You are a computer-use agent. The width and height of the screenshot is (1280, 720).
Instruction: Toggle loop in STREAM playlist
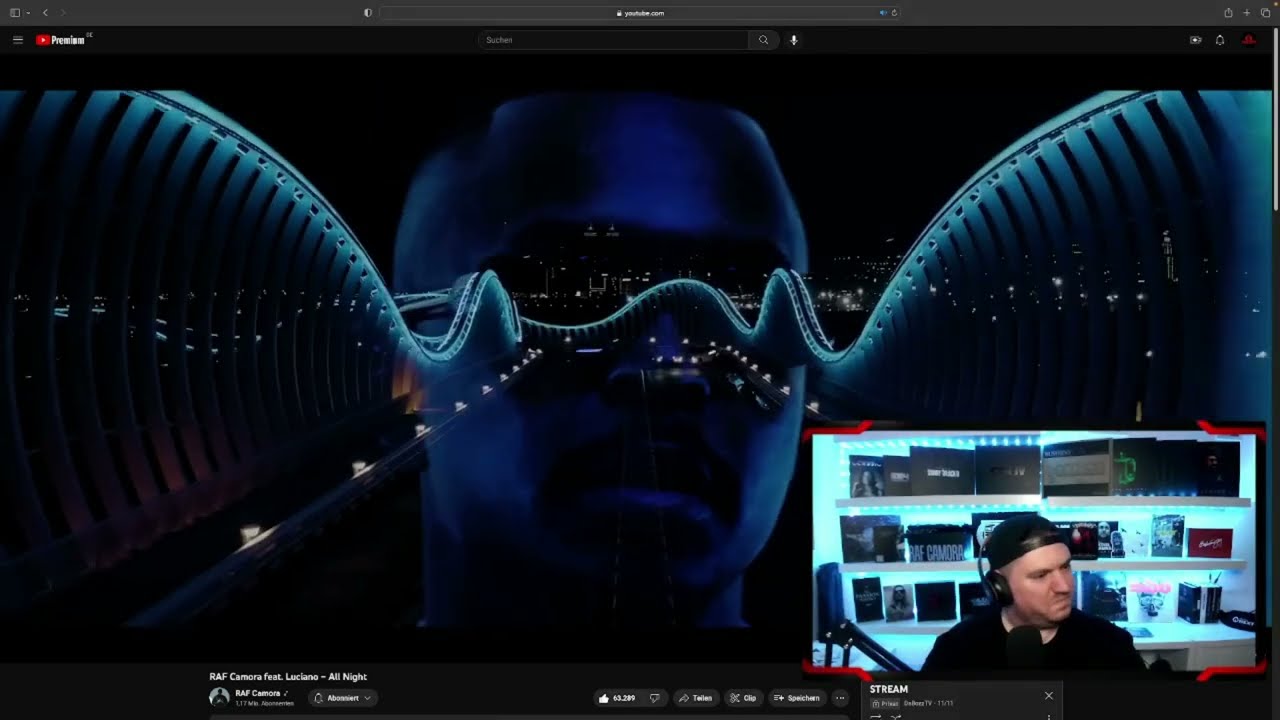tap(876, 716)
